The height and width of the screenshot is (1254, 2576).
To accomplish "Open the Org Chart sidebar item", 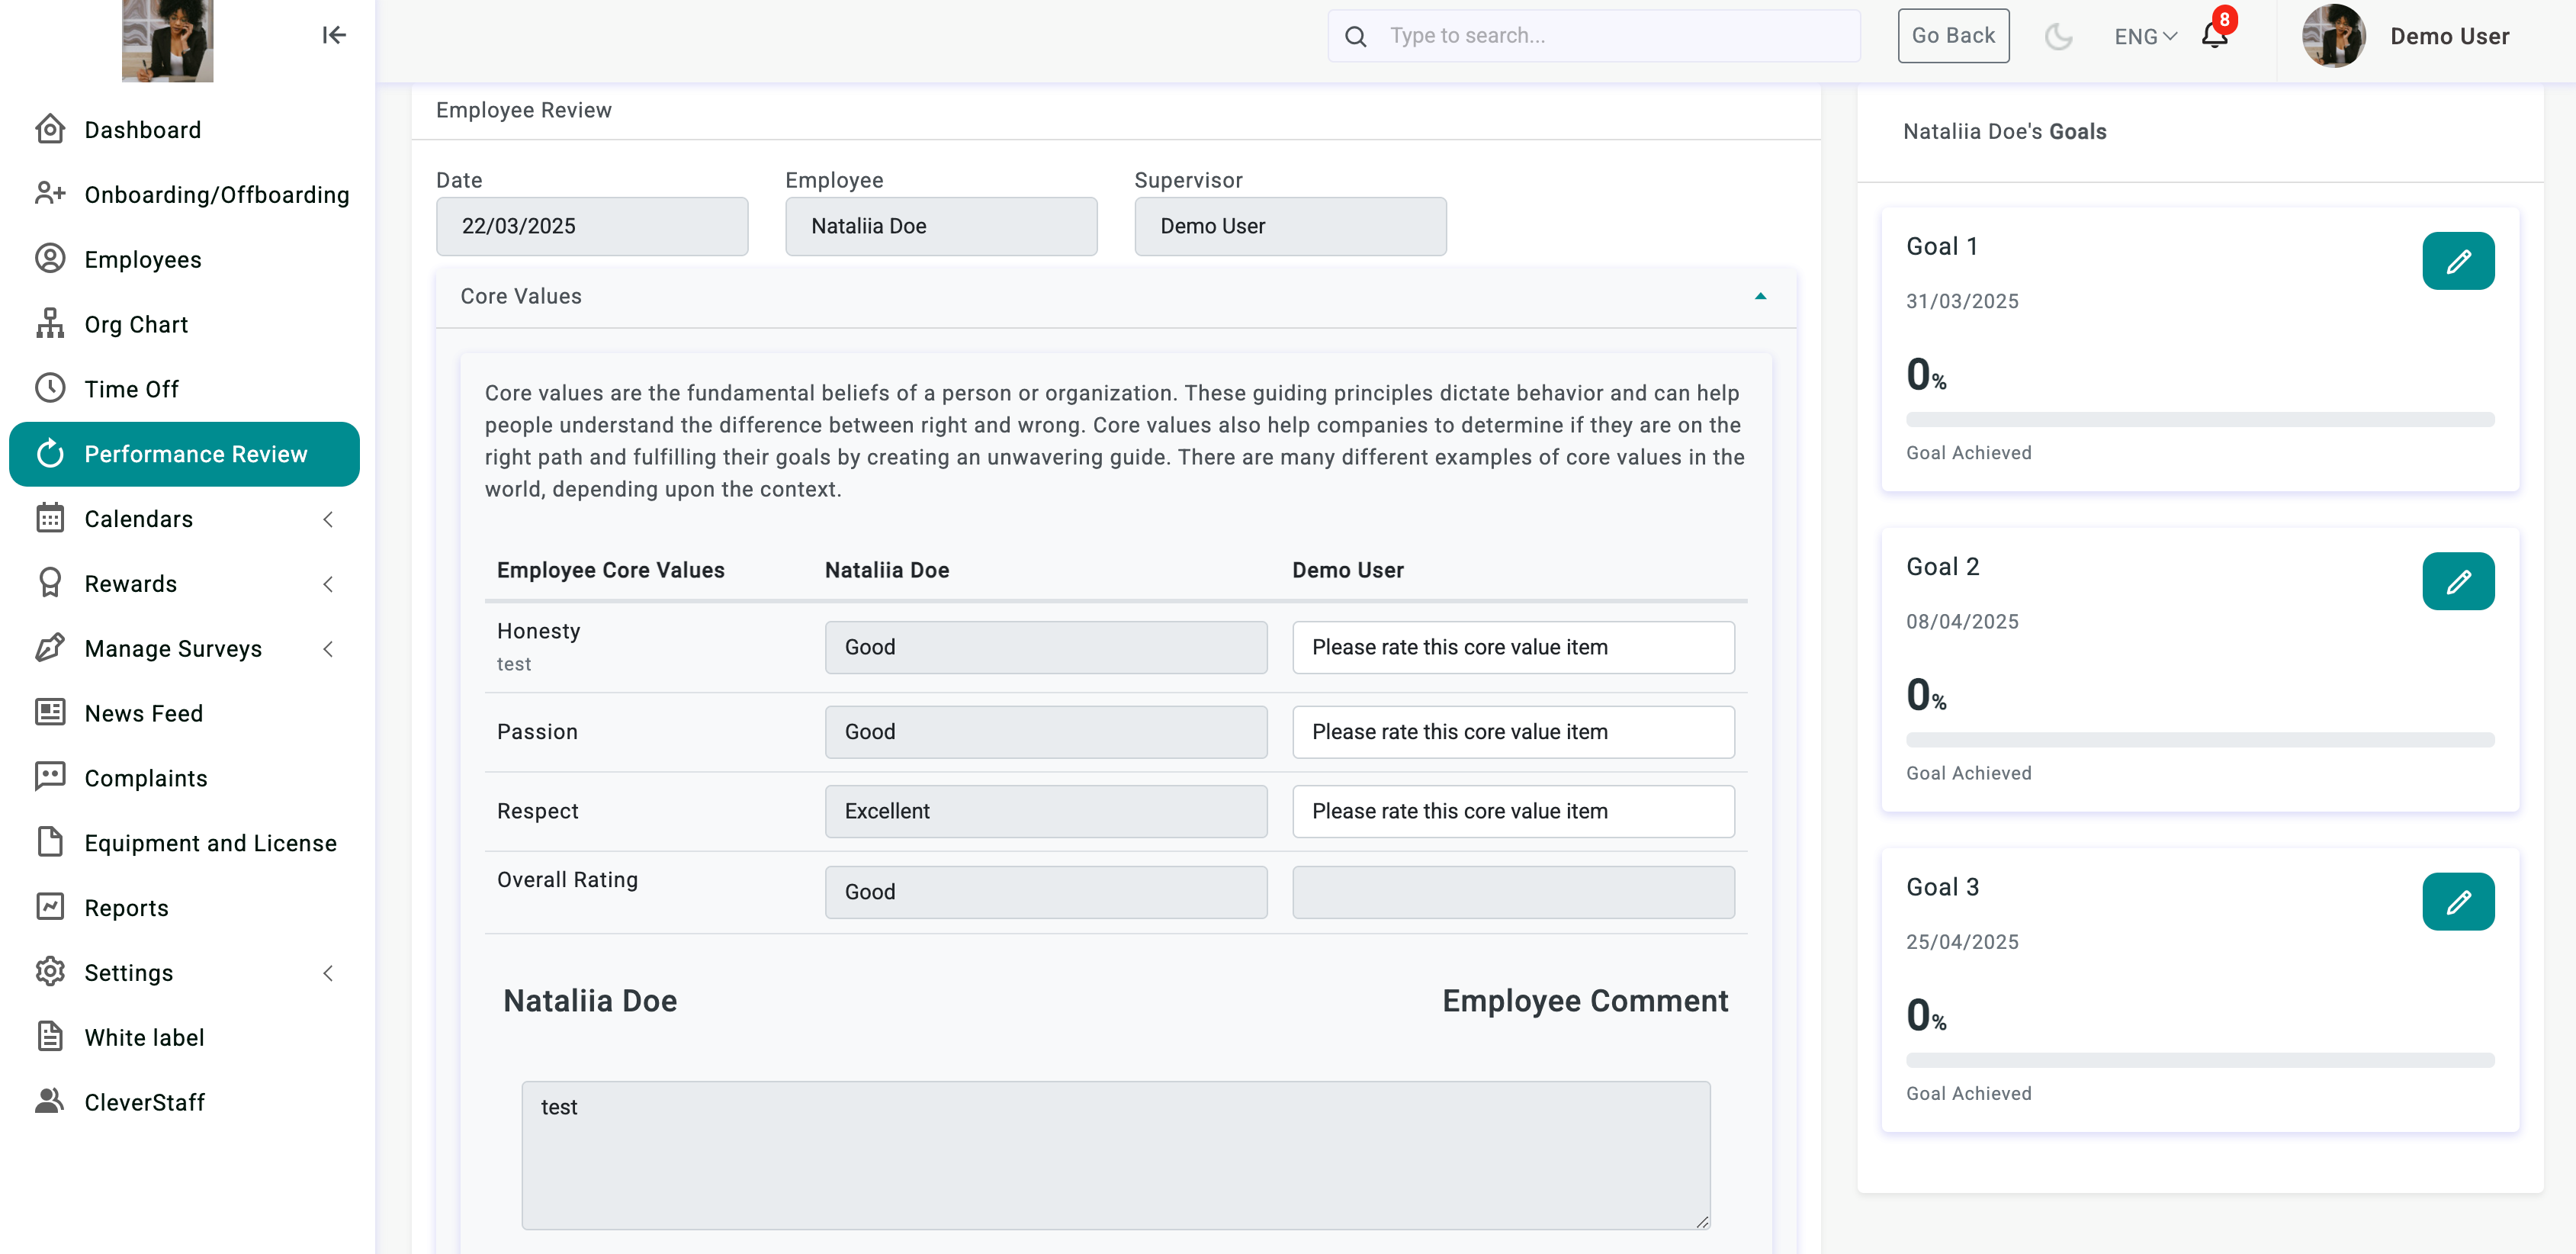I will coord(136,324).
